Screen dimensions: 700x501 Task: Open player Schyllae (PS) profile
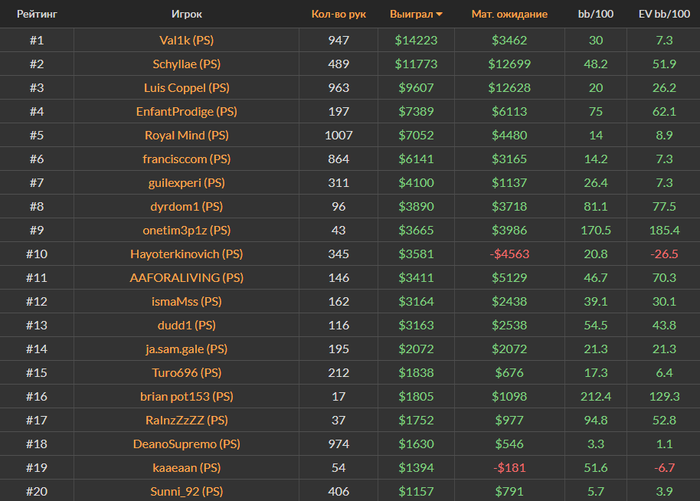(186, 64)
